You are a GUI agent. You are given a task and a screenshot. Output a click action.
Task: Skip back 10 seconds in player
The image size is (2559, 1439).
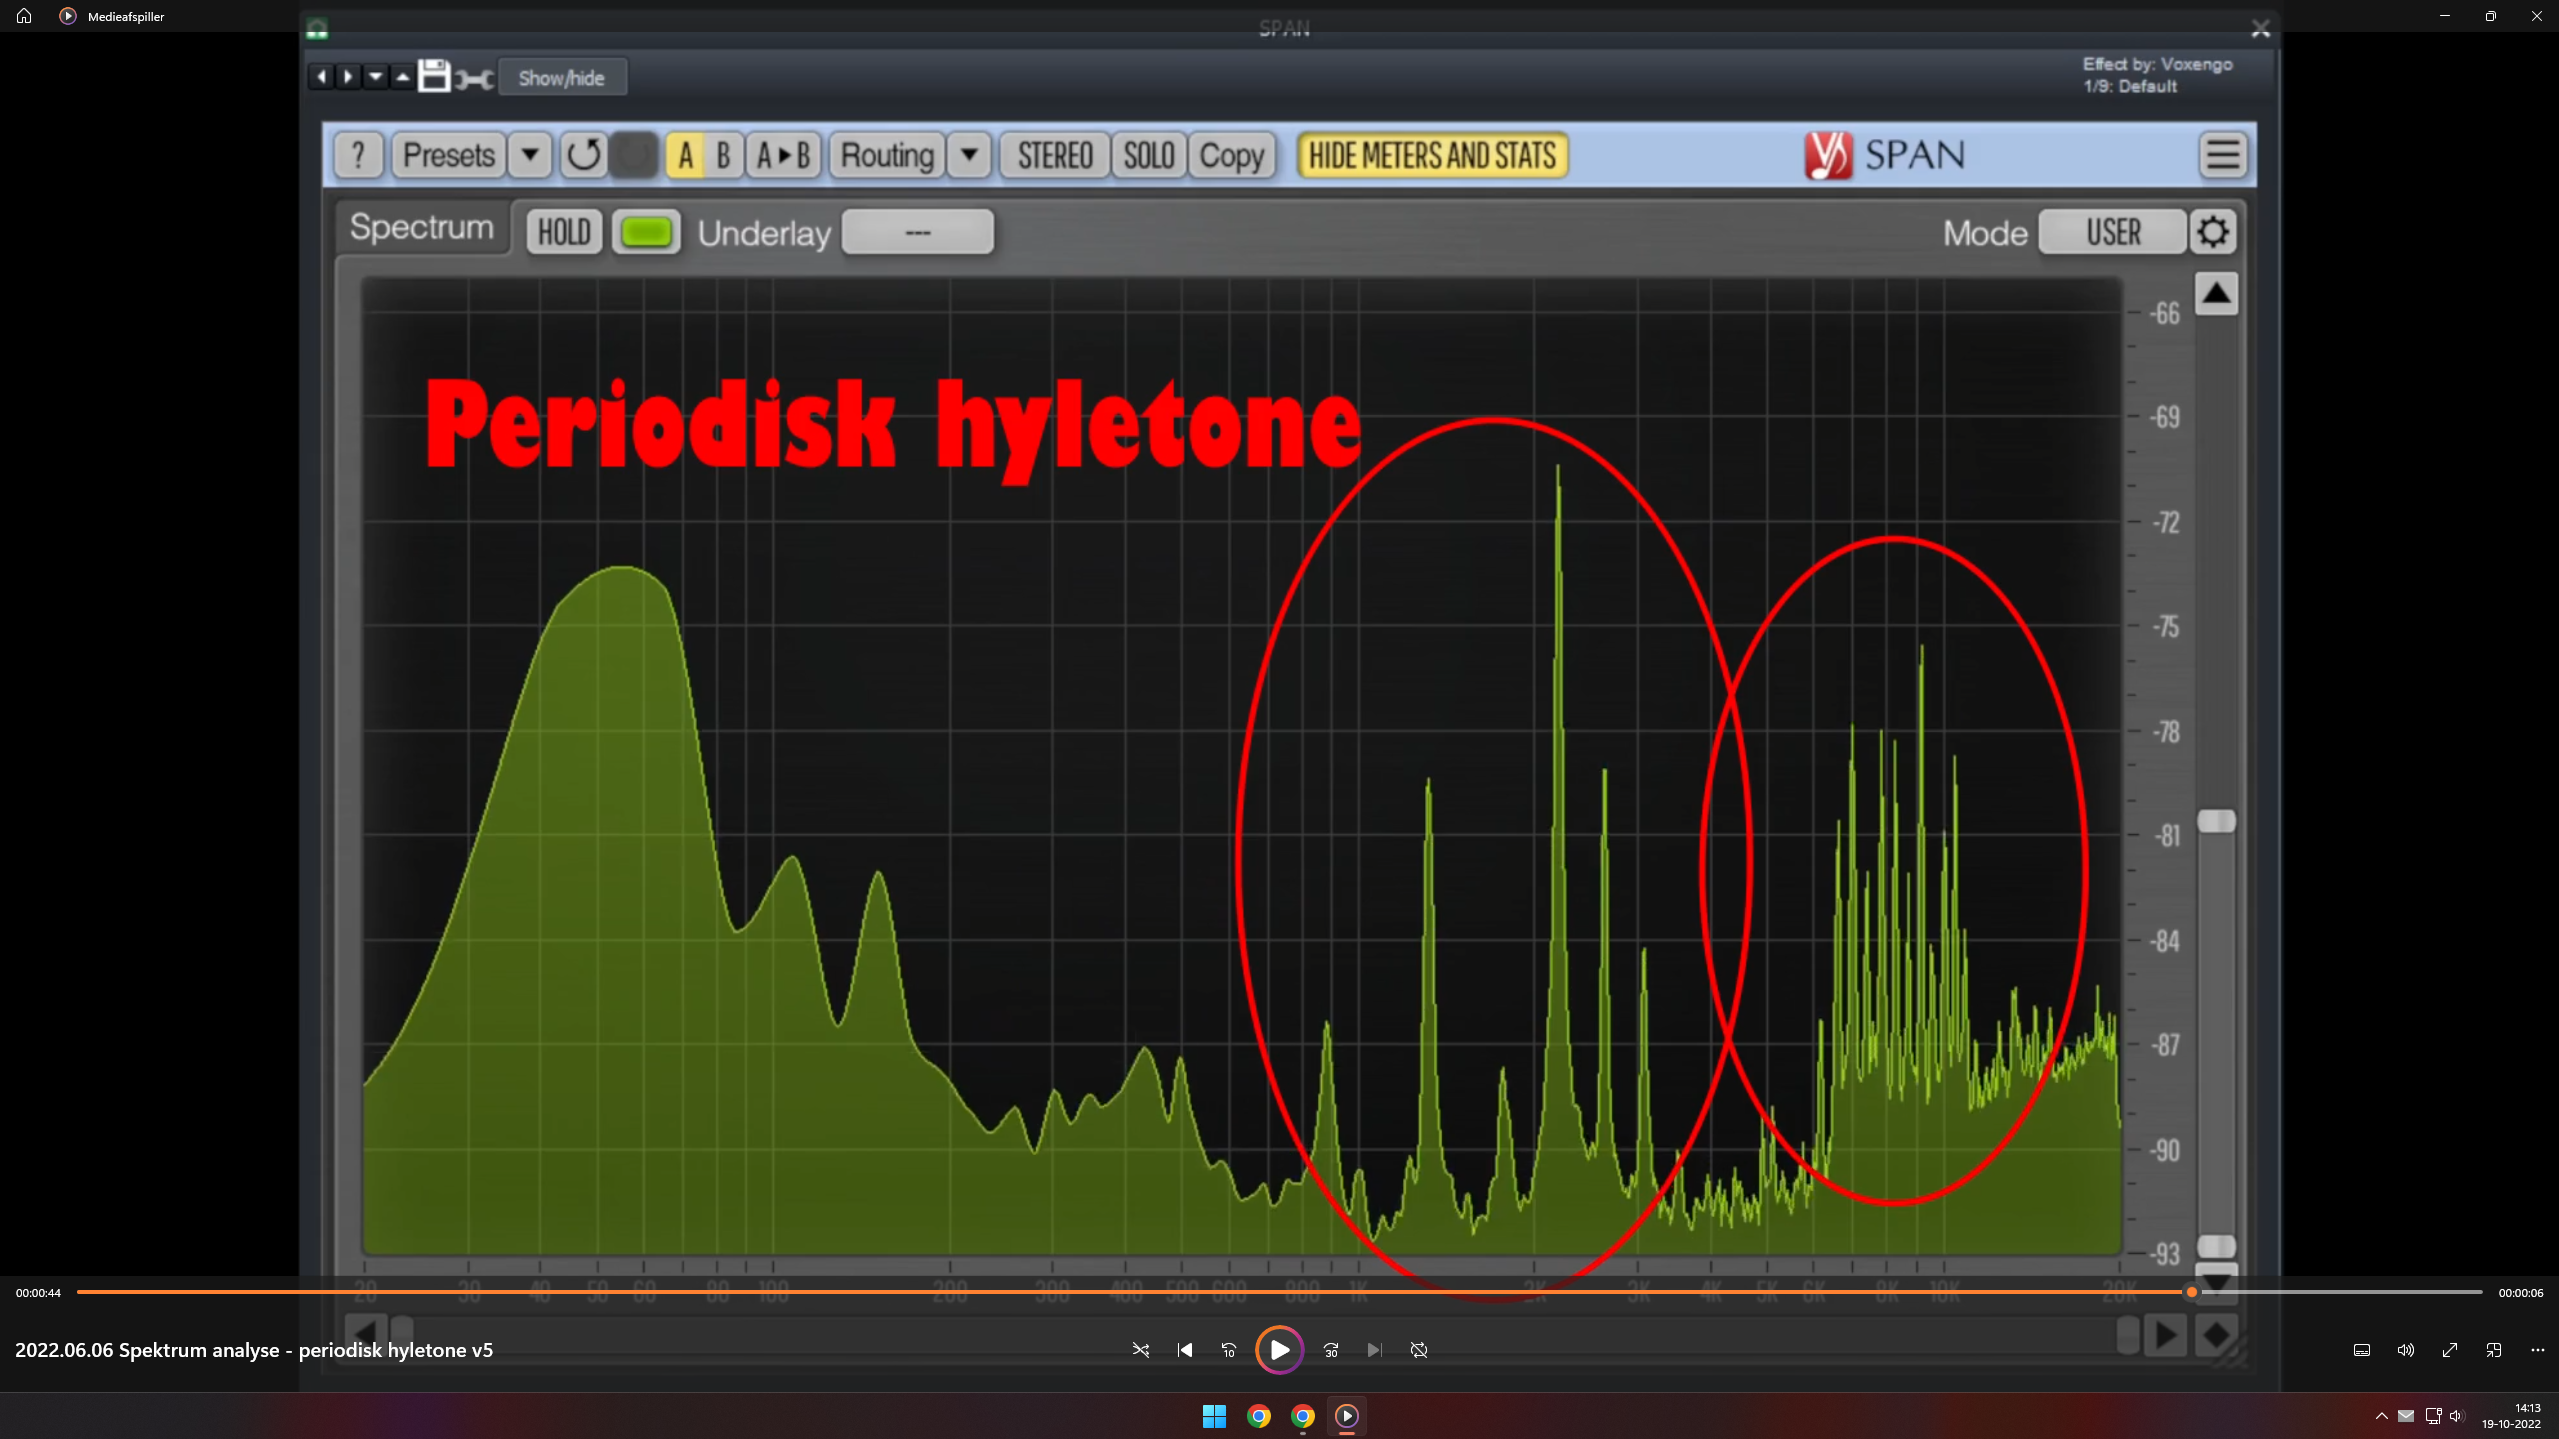1229,1350
